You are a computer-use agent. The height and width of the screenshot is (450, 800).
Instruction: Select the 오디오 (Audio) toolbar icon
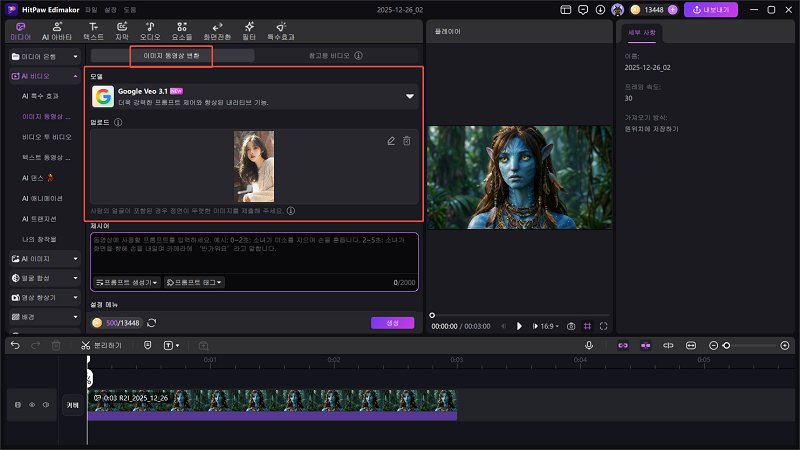149,29
